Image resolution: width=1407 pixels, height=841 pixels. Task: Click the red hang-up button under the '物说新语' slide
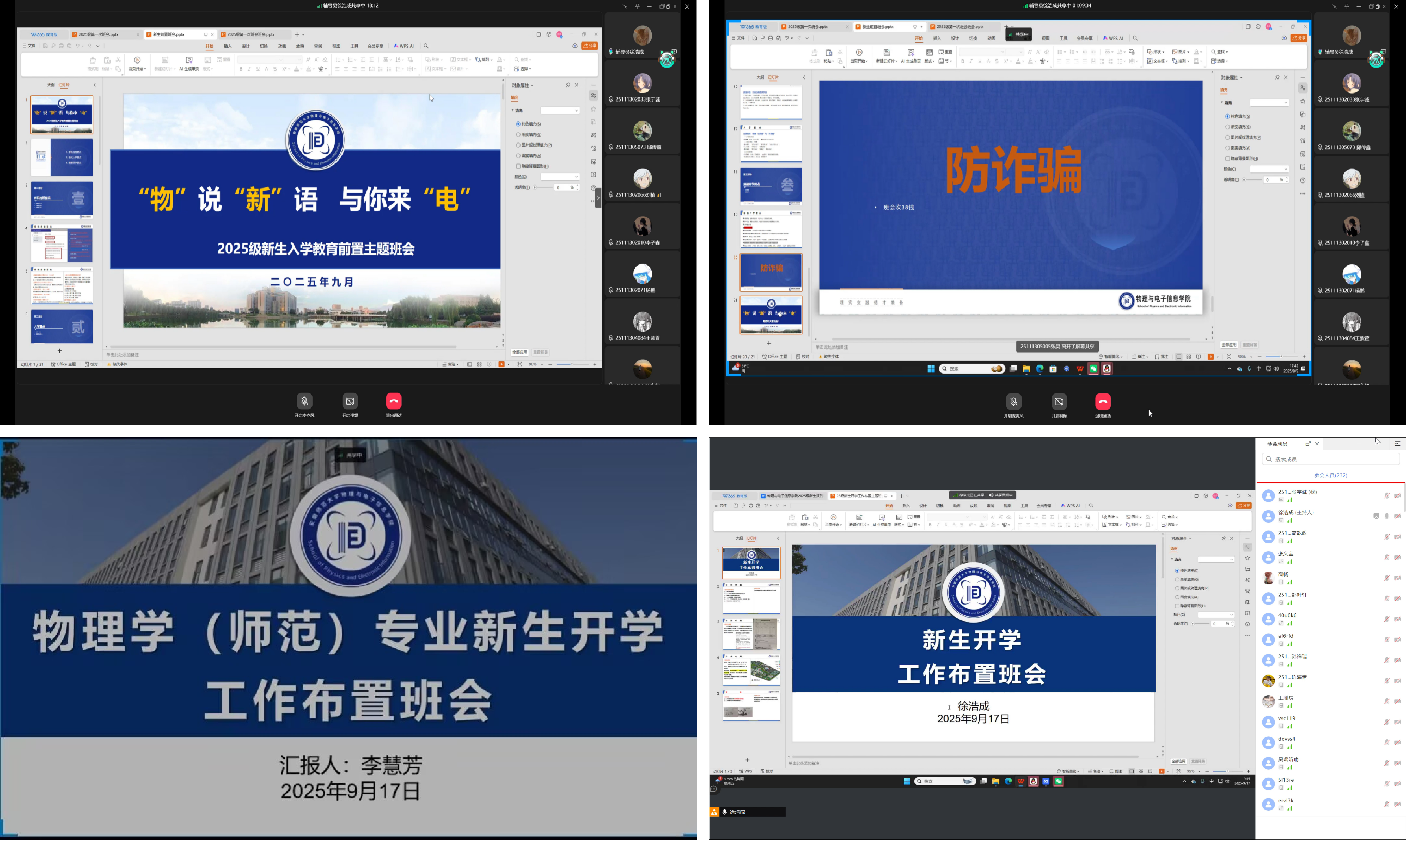(394, 401)
